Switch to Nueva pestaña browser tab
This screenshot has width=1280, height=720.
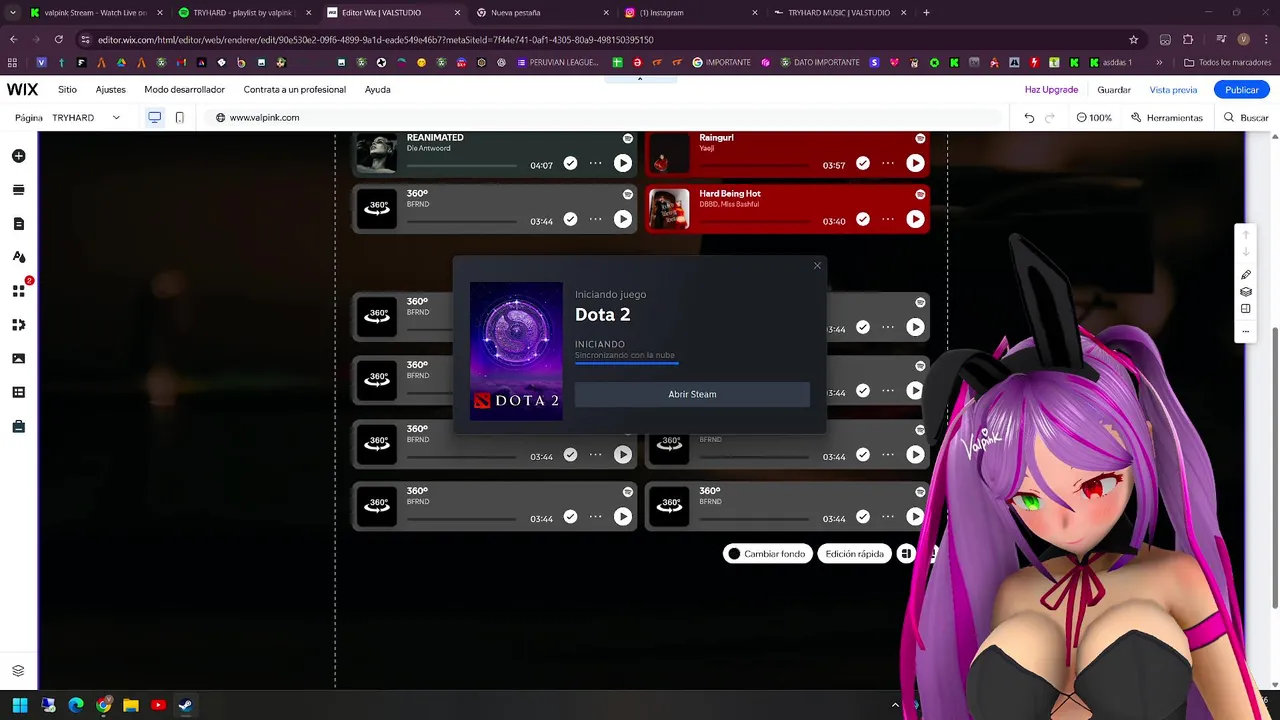(x=541, y=13)
